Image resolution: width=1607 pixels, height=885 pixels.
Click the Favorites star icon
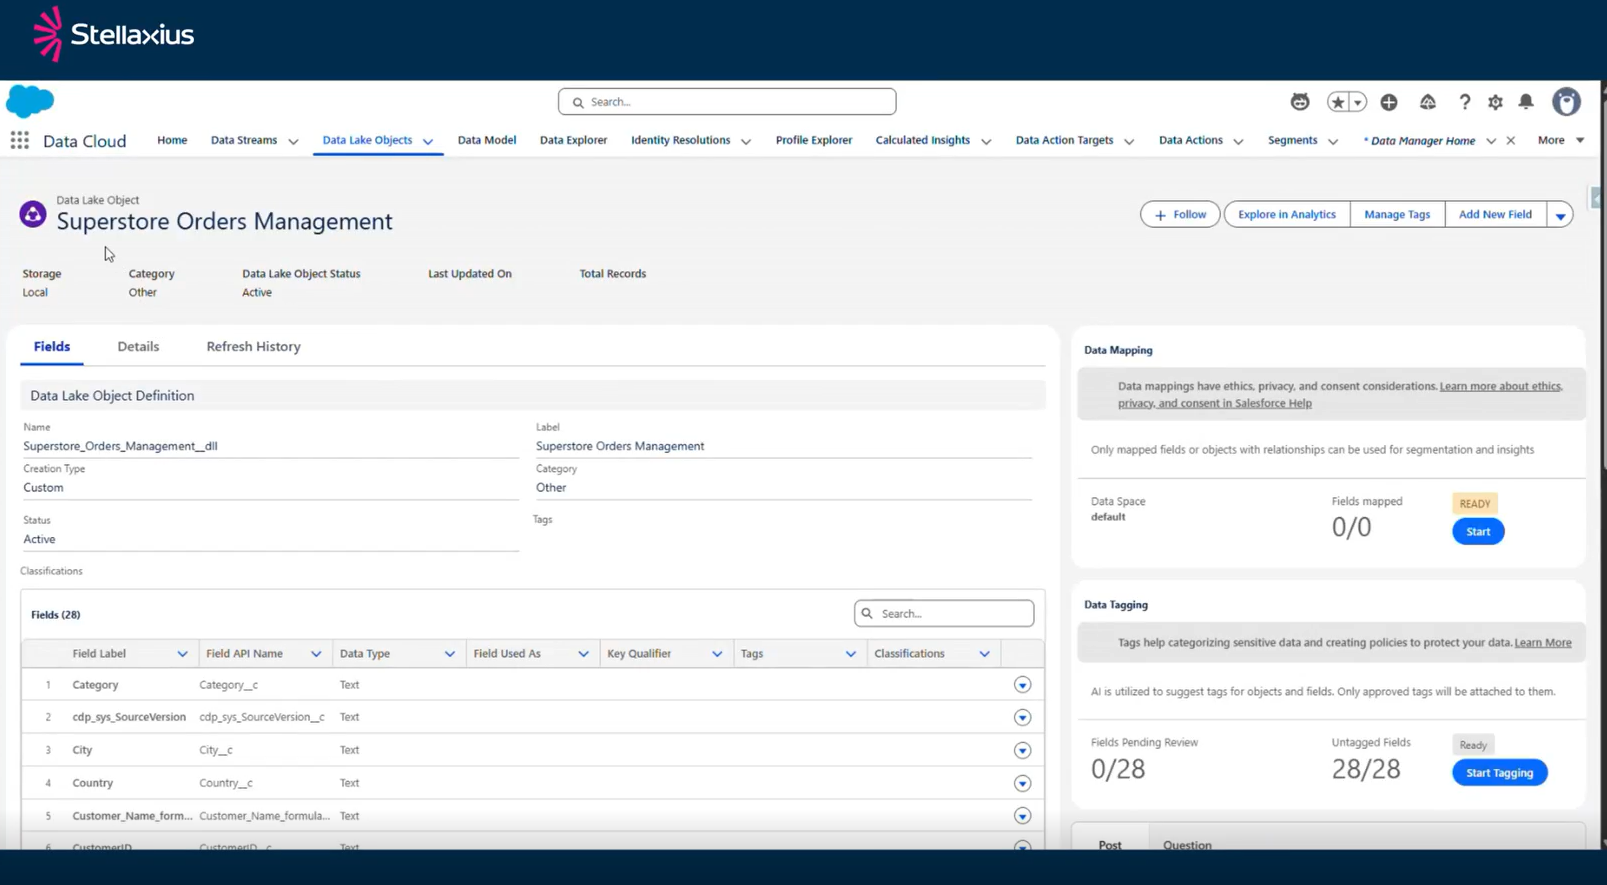pos(1338,102)
